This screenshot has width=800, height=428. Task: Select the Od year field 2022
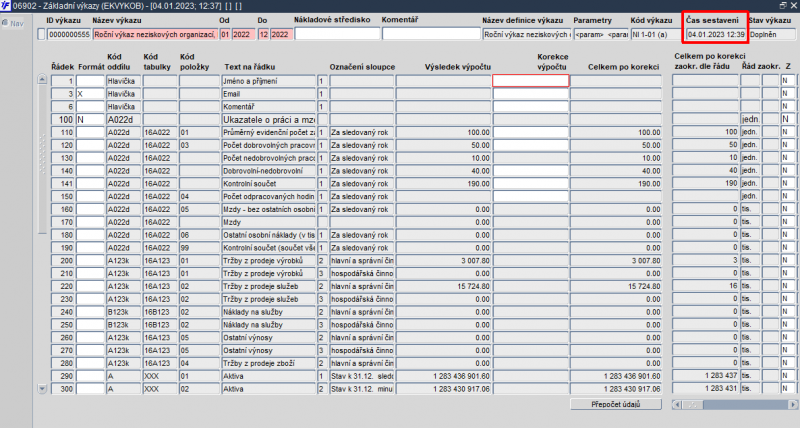tap(244, 35)
